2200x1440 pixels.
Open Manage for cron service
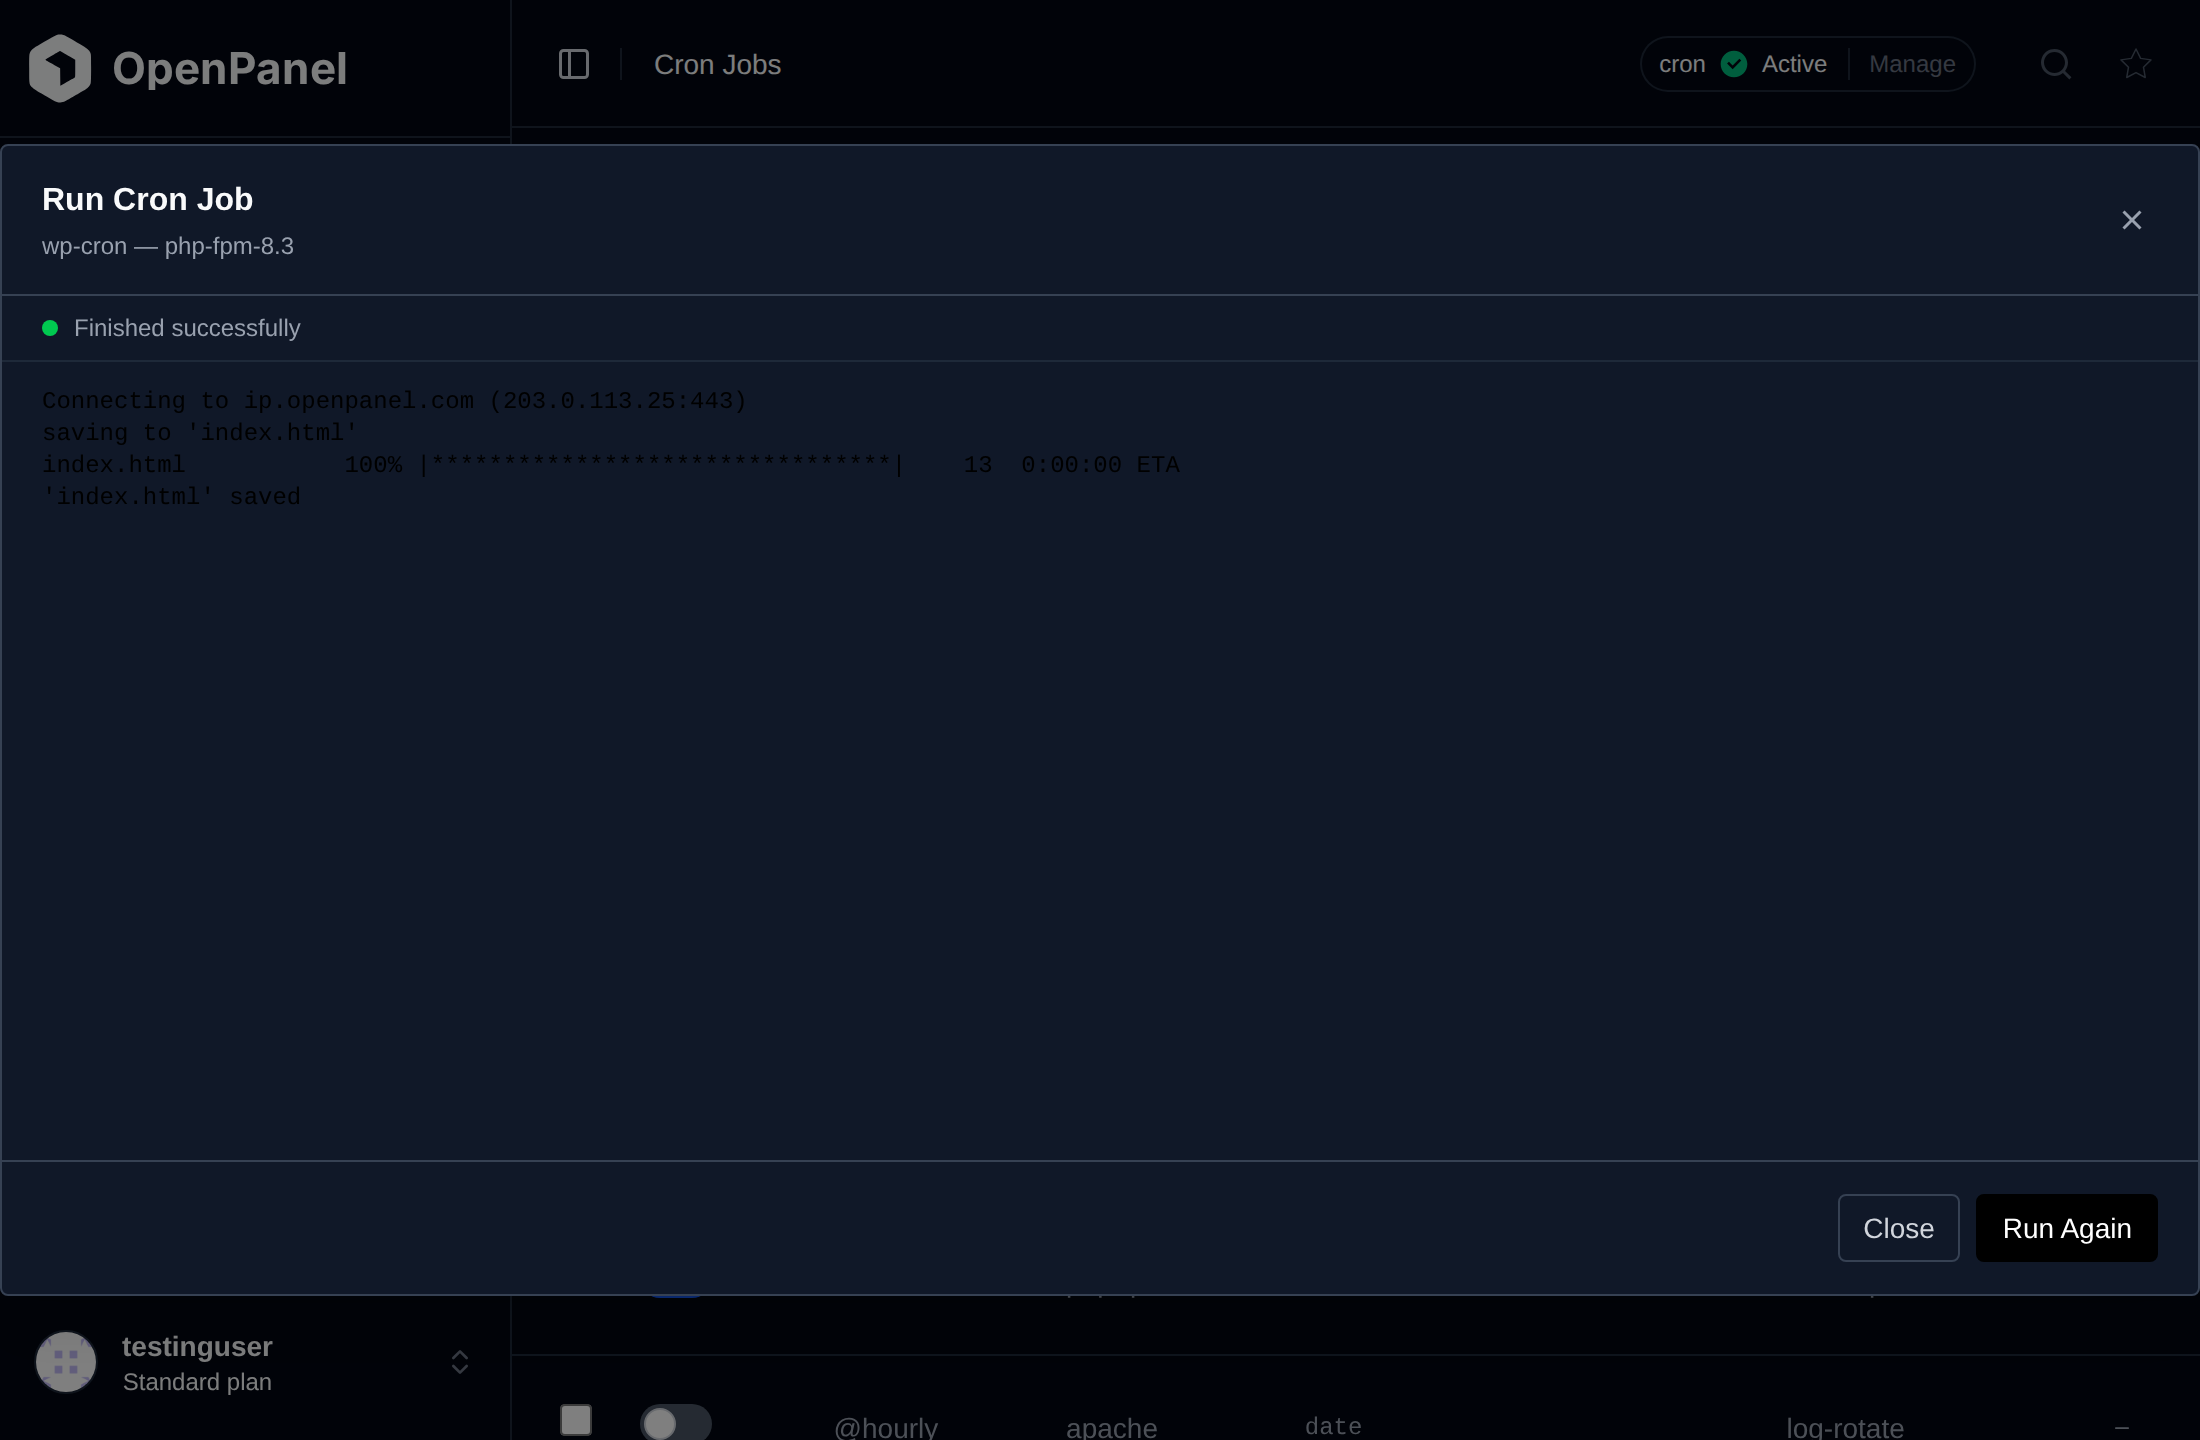(x=1912, y=64)
